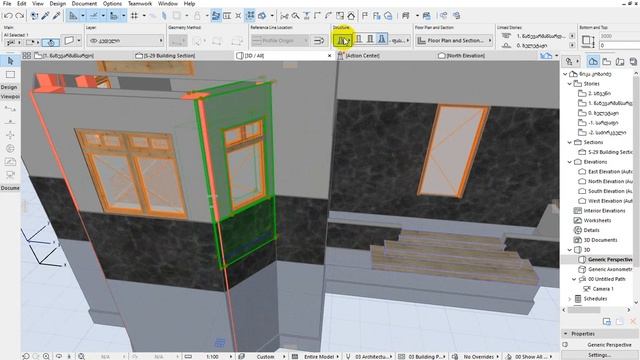
Task: Select the complex profile structure icon
Action: (382, 39)
